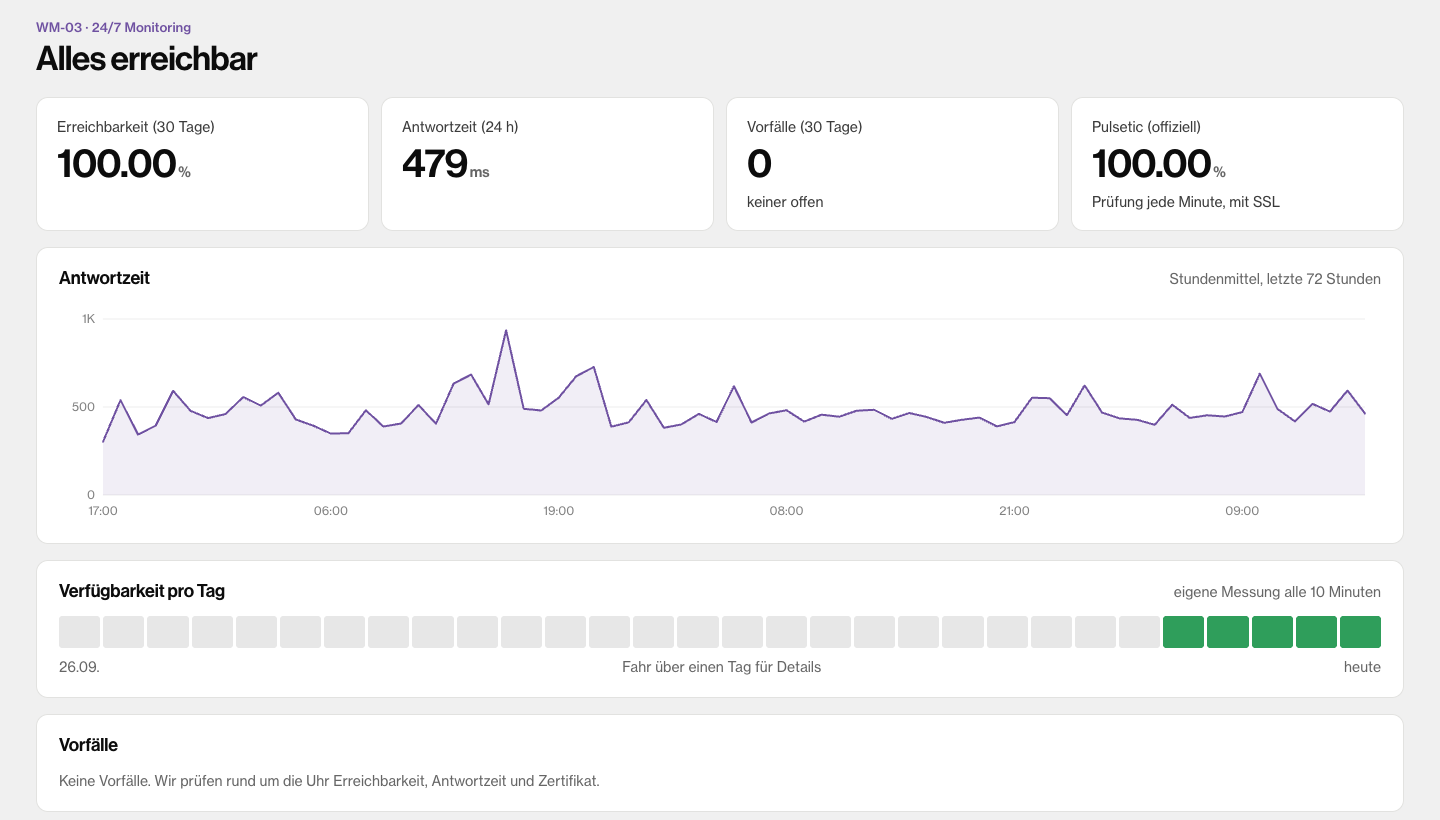Select the "Antwortzeit (24 h)" card label
Image resolution: width=1440 pixels, height=820 pixels.
tap(460, 127)
